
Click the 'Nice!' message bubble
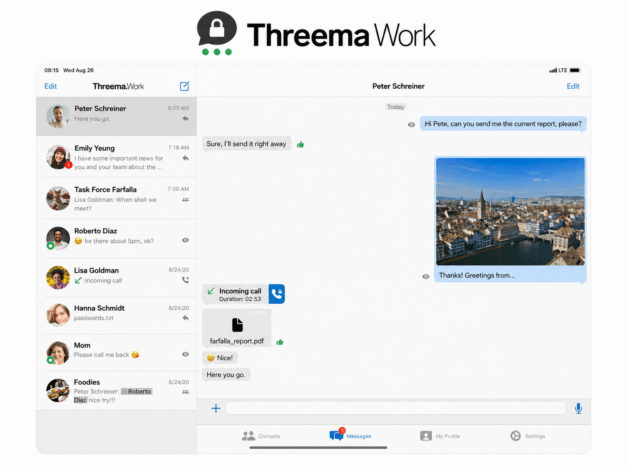(x=220, y=358)
